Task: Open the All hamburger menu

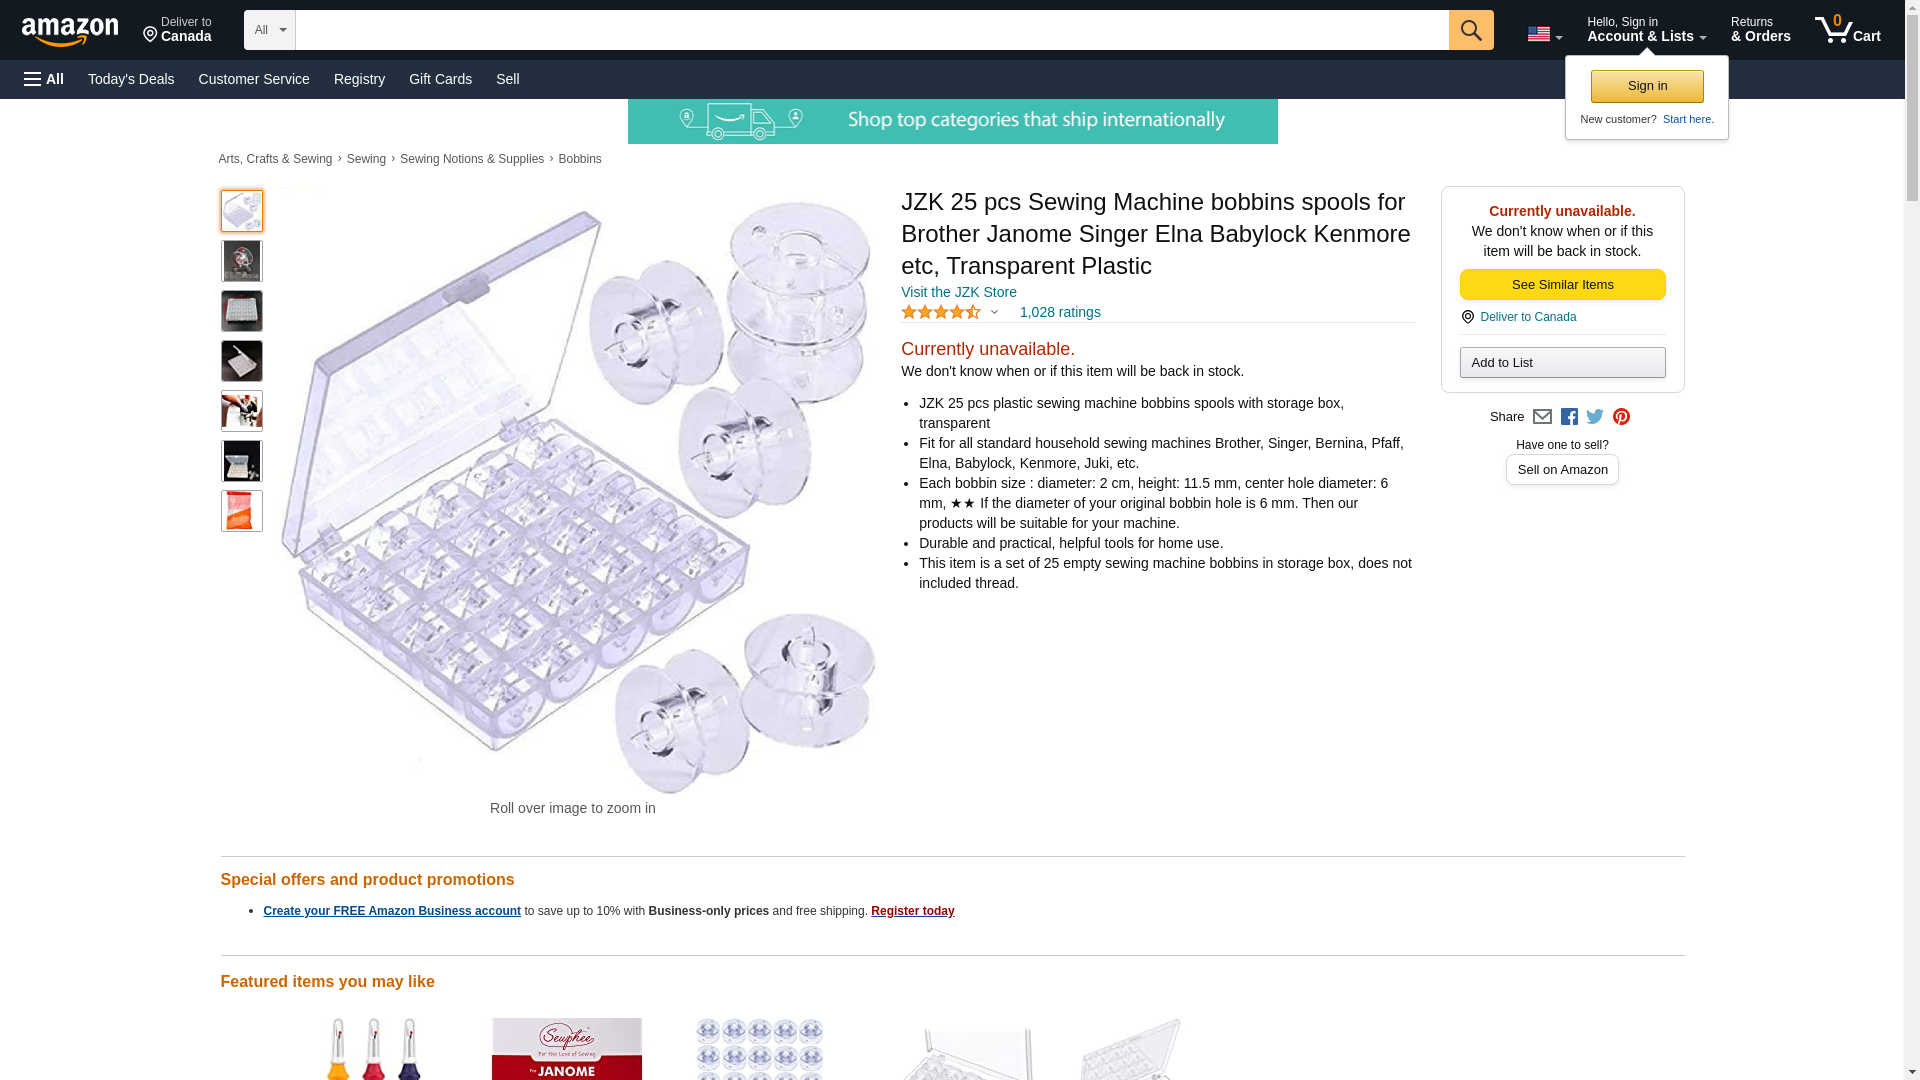Action: coord(44,79)
